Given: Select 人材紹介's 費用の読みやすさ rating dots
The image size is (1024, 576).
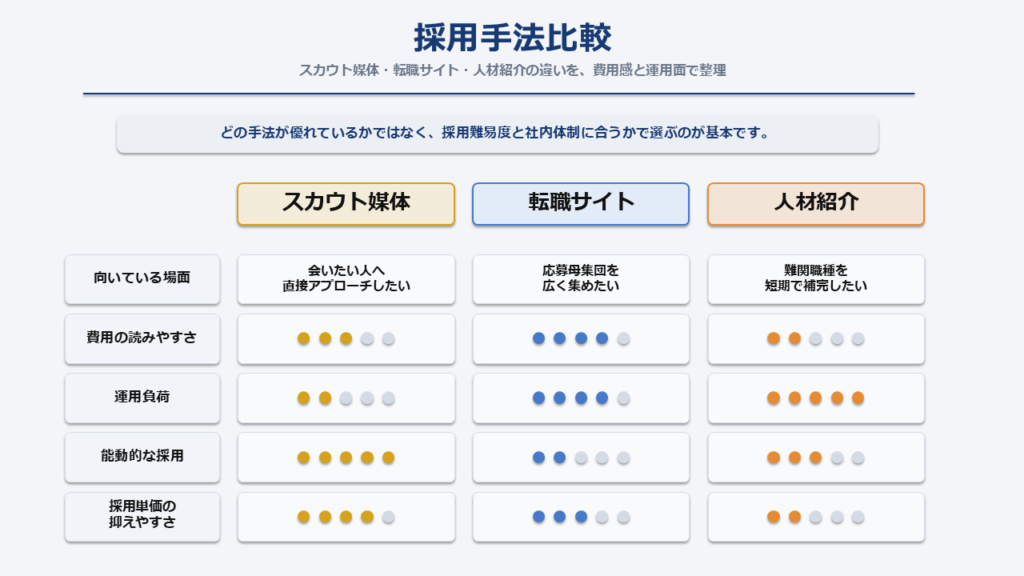Looking at the screenshot, I should click(x=816, y=339).
